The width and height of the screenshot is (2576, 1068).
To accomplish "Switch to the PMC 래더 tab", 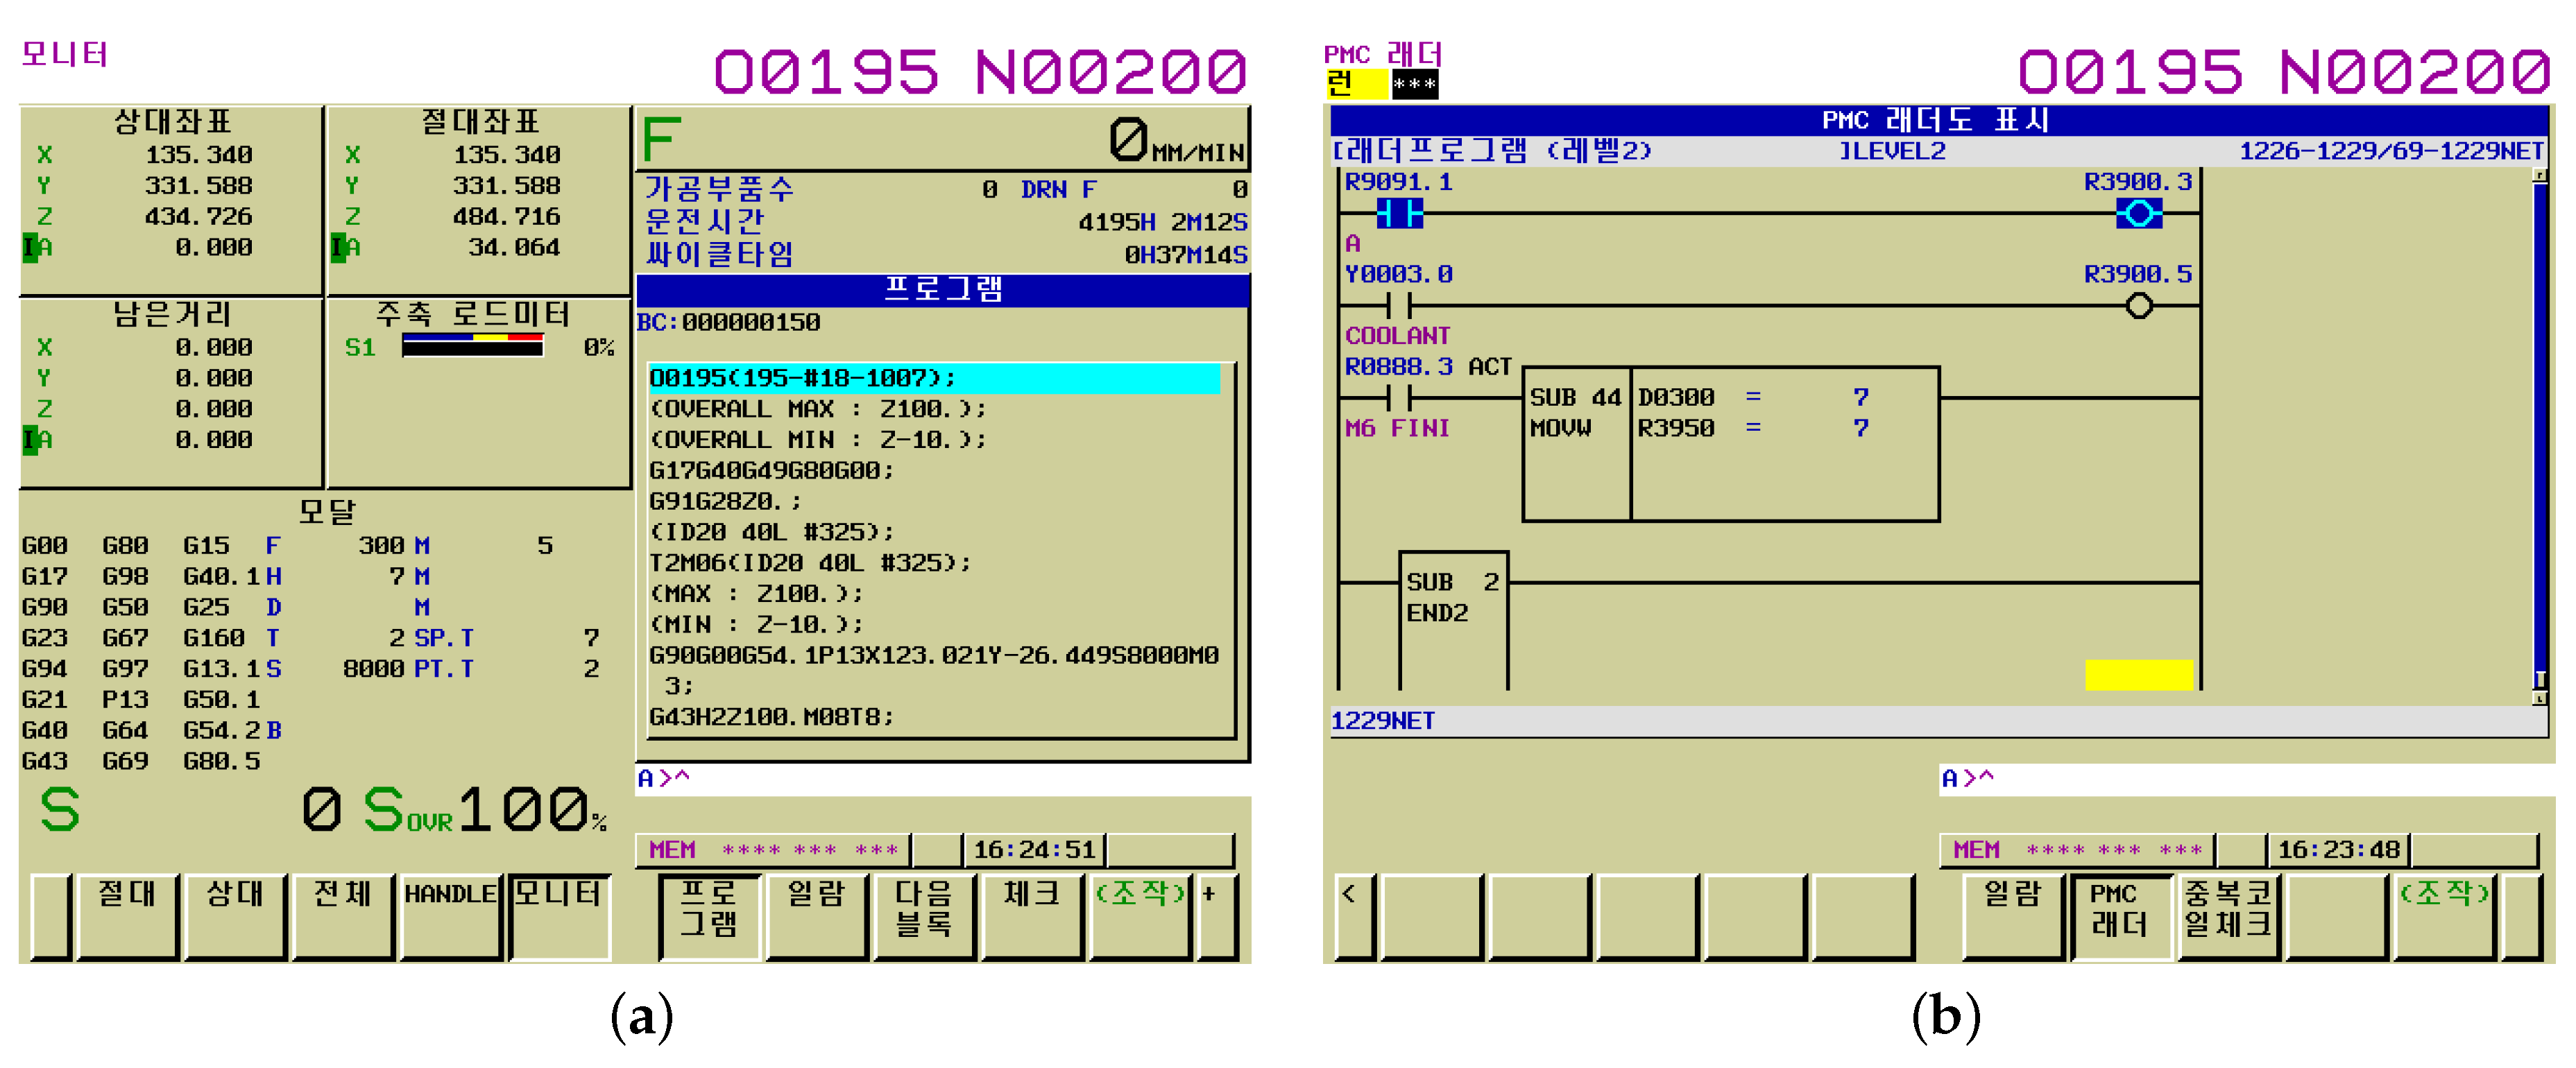I will (x=2120, y=910).
